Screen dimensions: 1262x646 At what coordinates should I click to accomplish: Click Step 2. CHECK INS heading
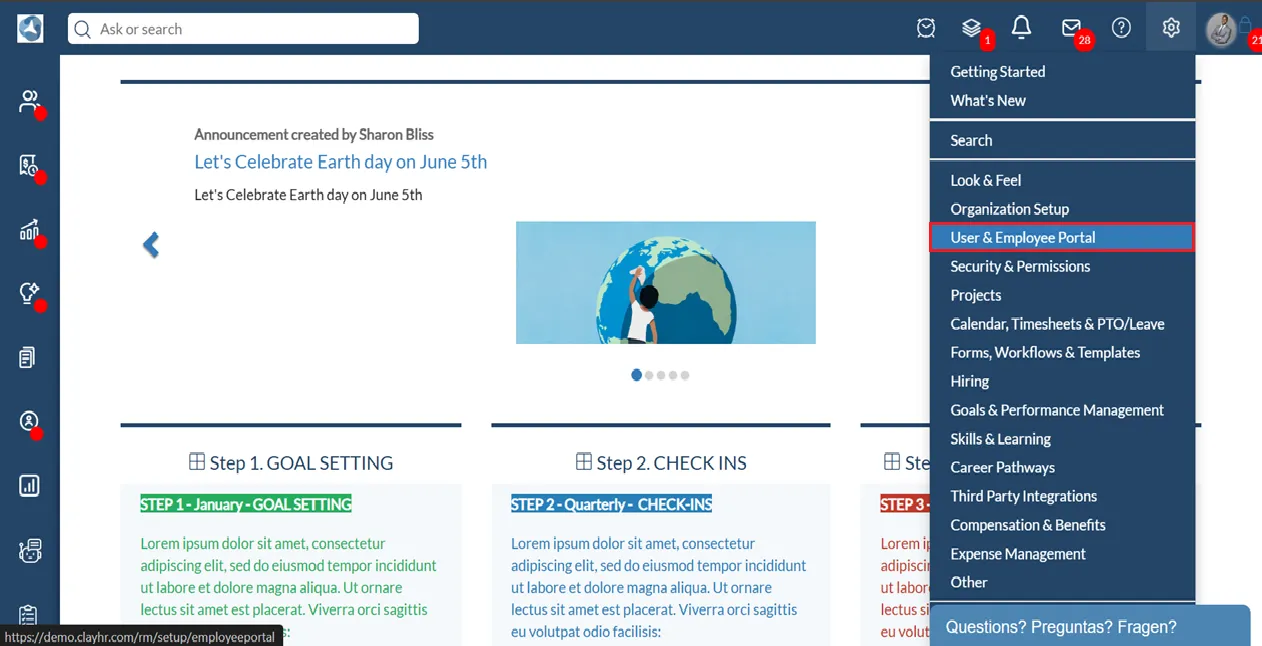[x=671, y=463]
